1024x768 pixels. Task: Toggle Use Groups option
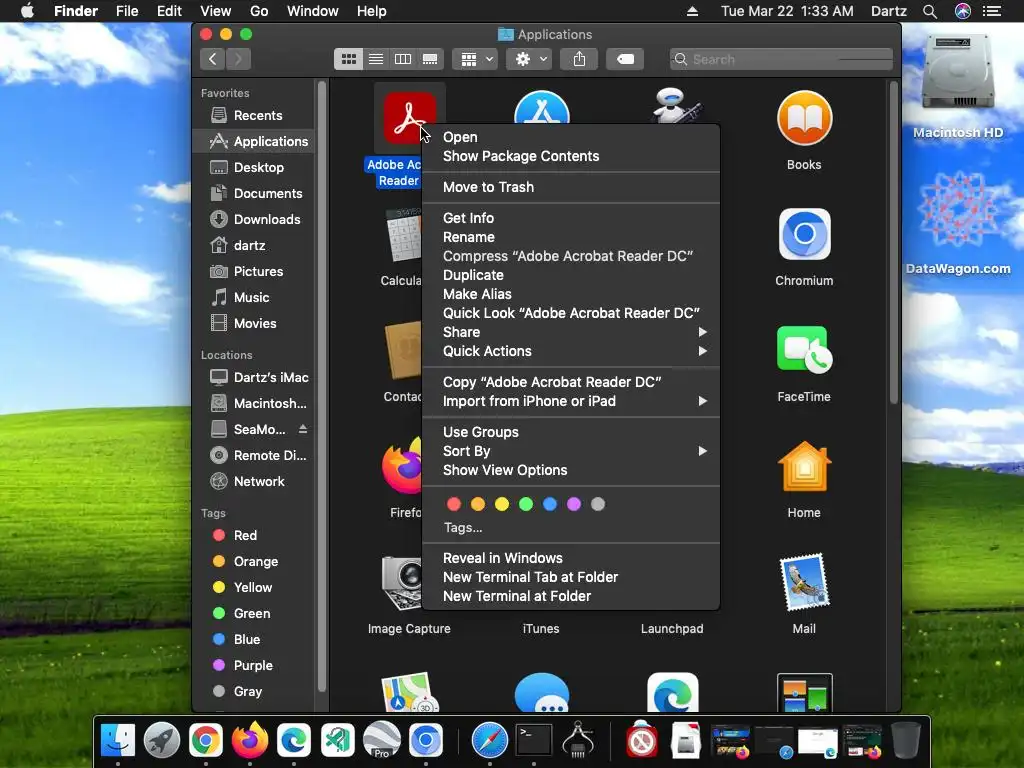point(571,432)
